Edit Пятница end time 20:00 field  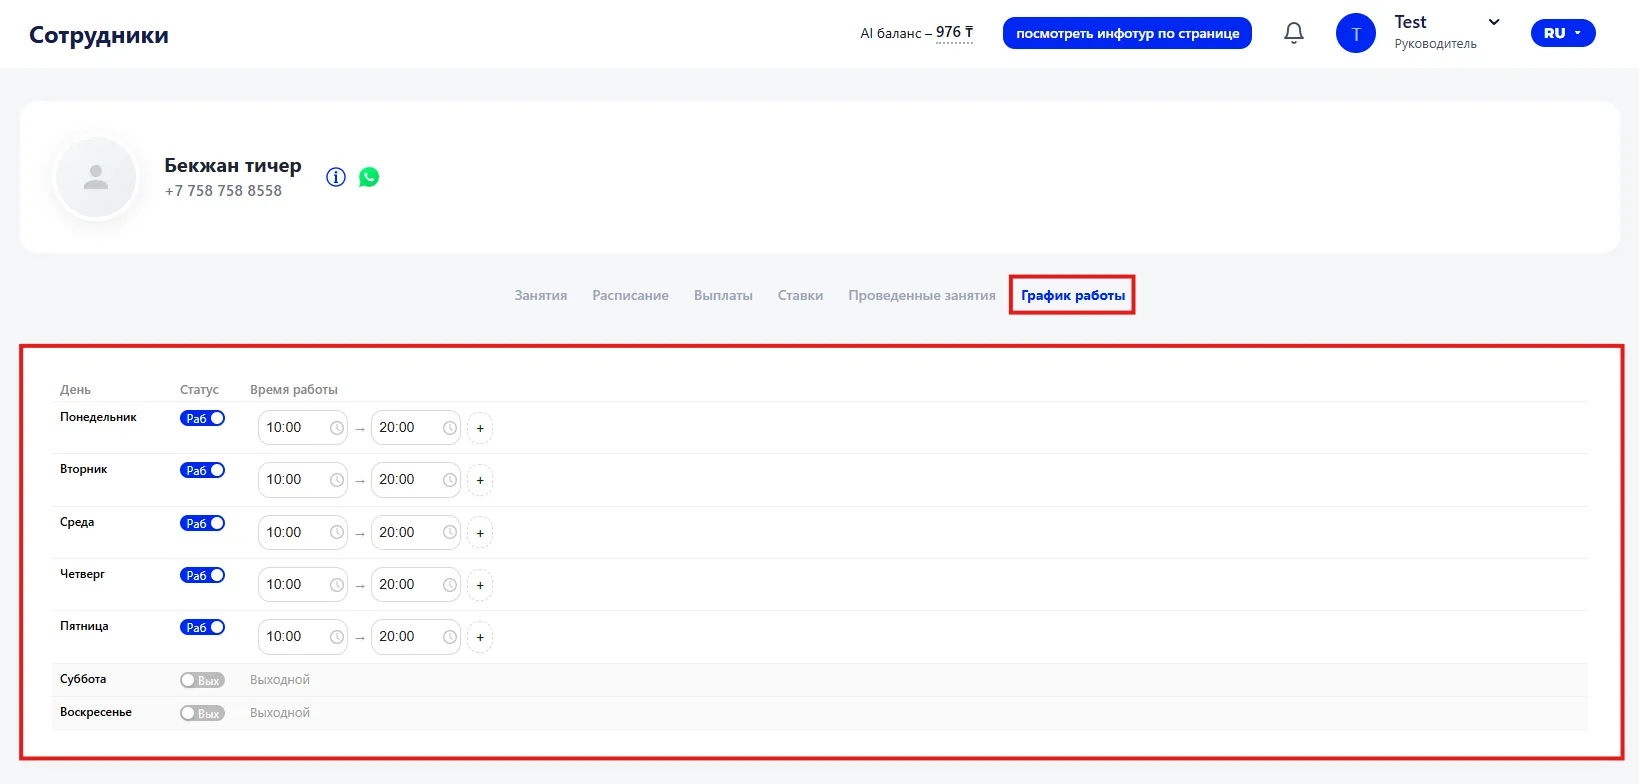(416, 636)
